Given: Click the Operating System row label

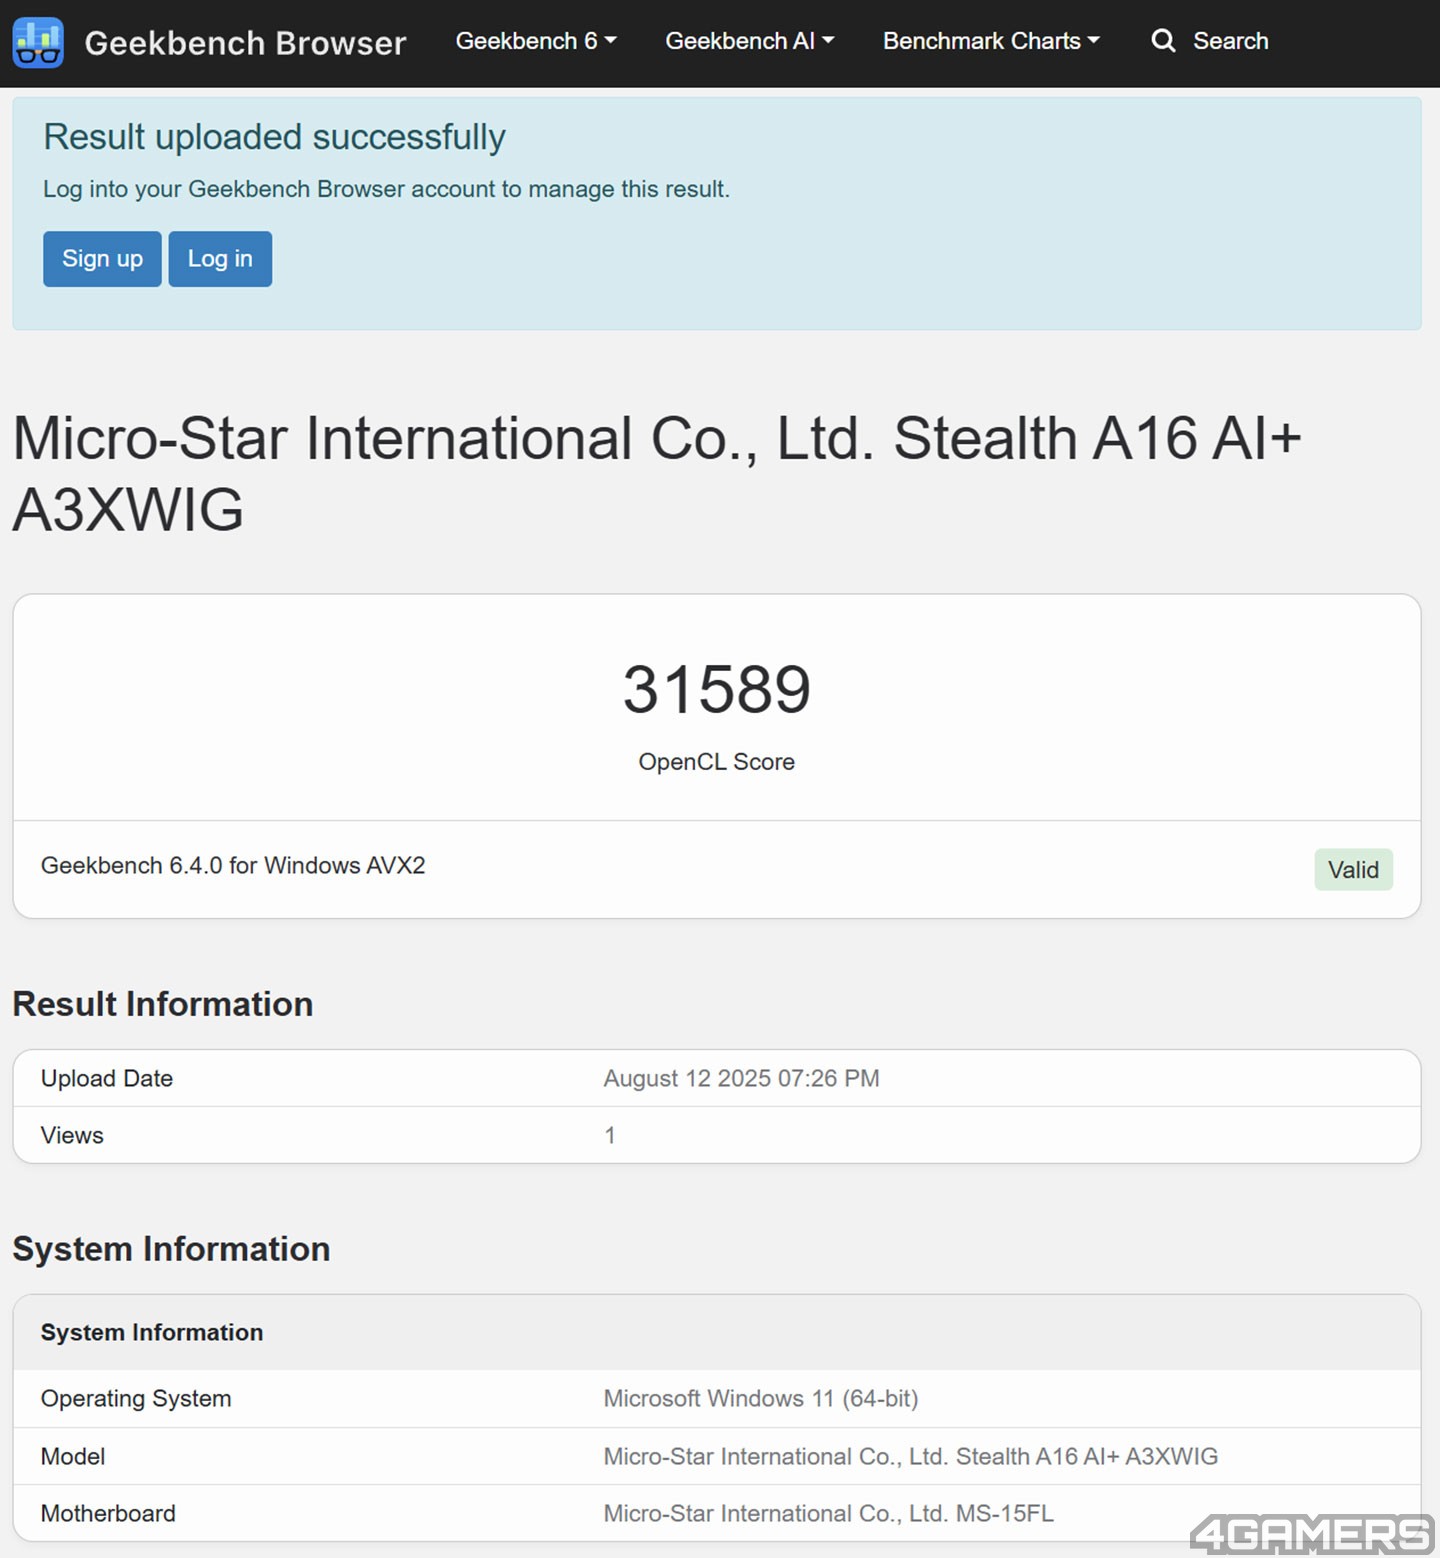Looking at the screenshot, I should [x=136, y=1399].
